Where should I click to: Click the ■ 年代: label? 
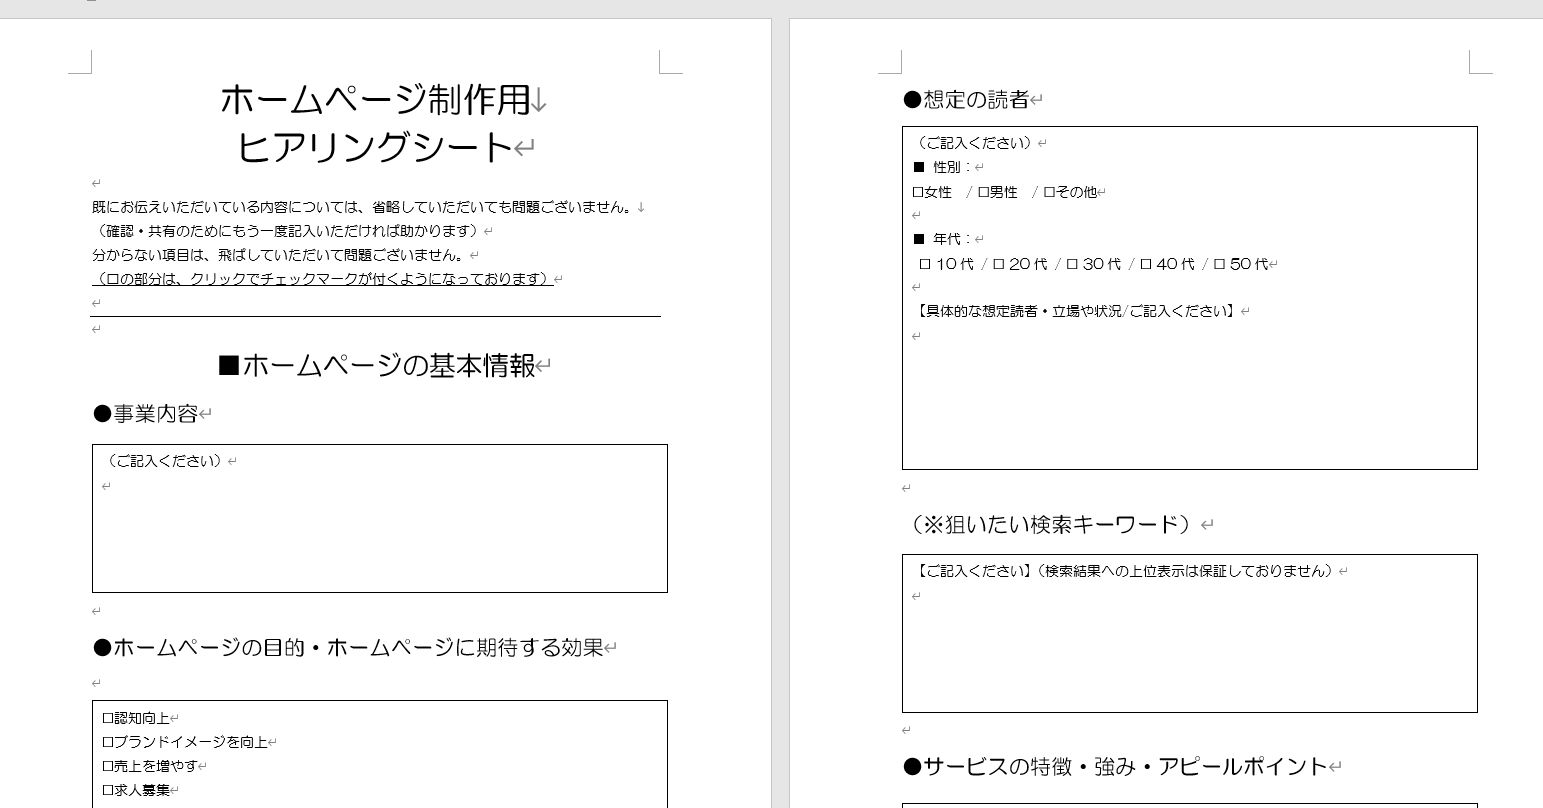pyautogui.click(x=942, y=239)
